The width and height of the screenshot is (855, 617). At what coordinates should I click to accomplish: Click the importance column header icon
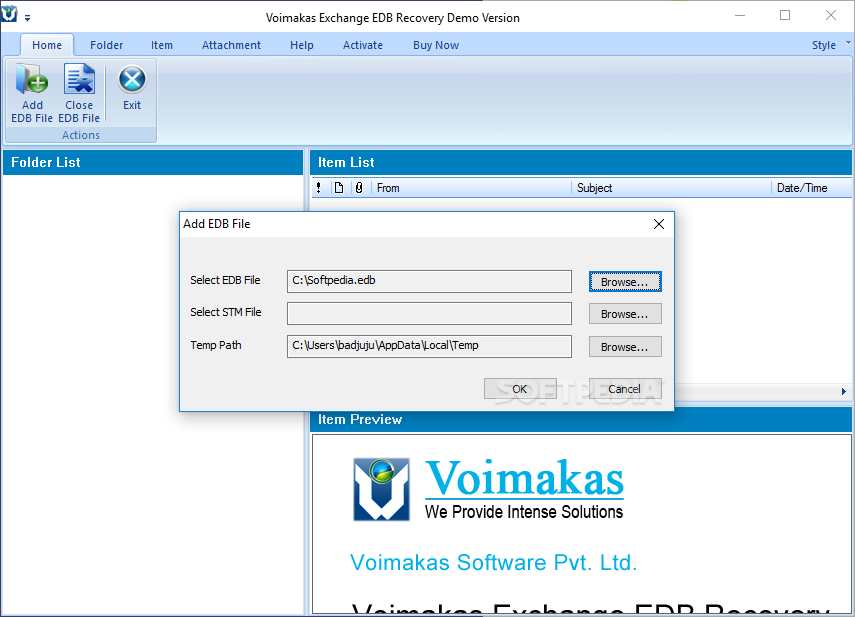point(318,188)
